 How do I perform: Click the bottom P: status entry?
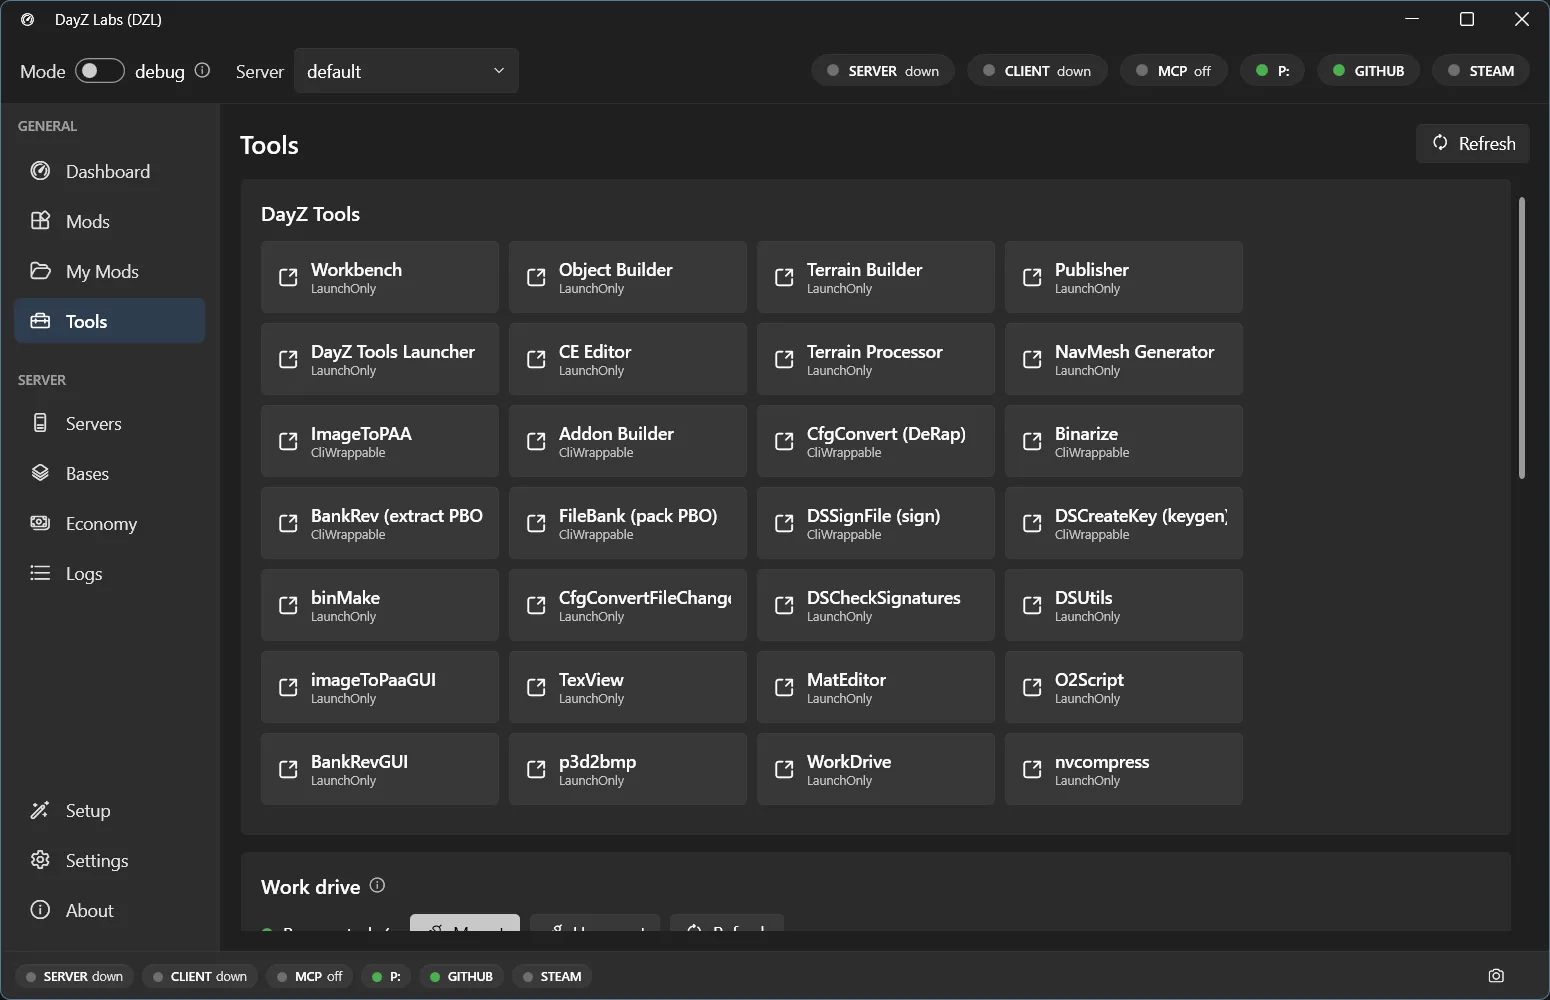(386, 976)
